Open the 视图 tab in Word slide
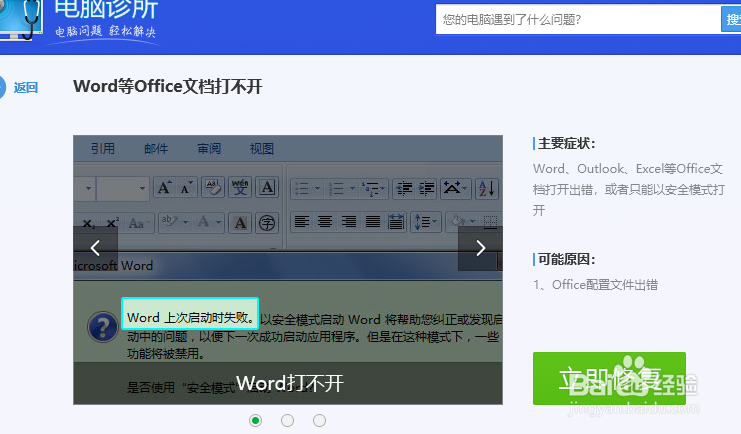This screenshot has height=434, width=741. [x=262, y=149]
